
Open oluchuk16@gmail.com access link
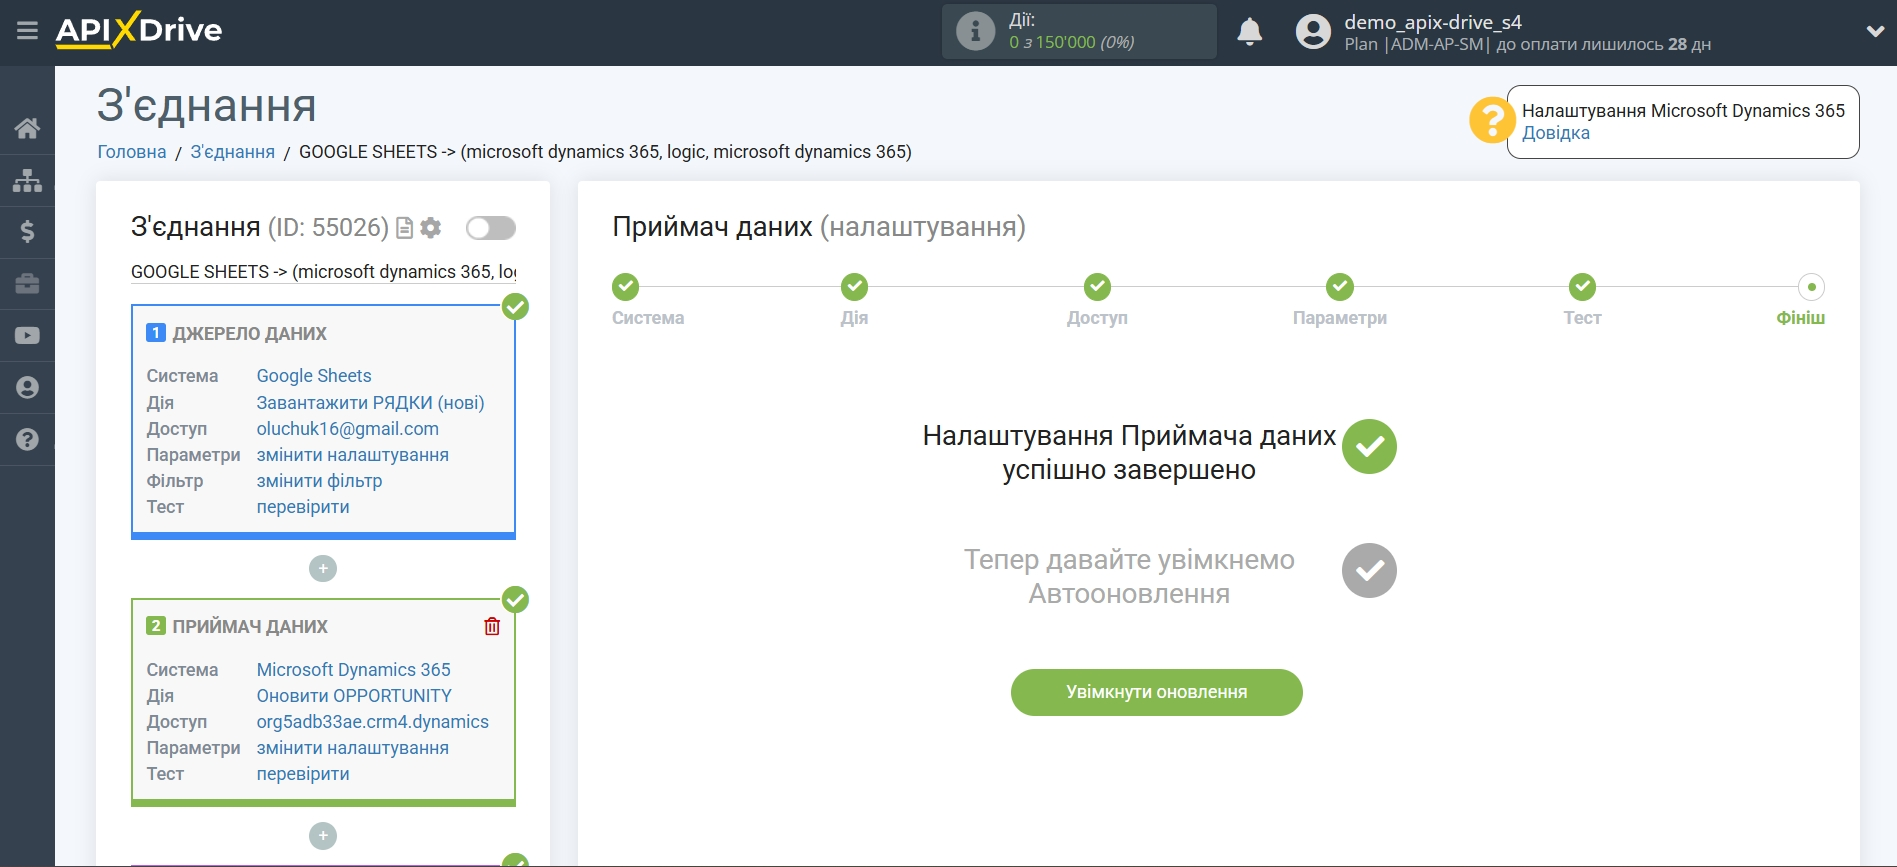click(347, 429)
